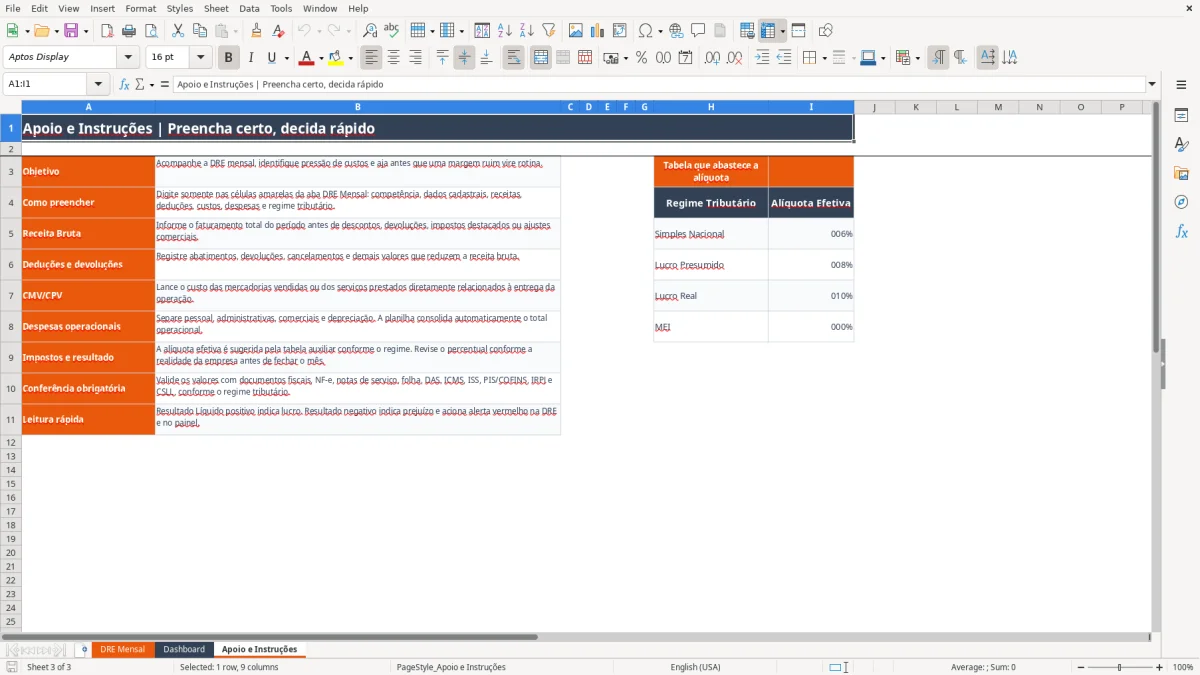Expand the underline style dropdown arrow
This screenshot has height=675, width=1200.
[286, 58]
